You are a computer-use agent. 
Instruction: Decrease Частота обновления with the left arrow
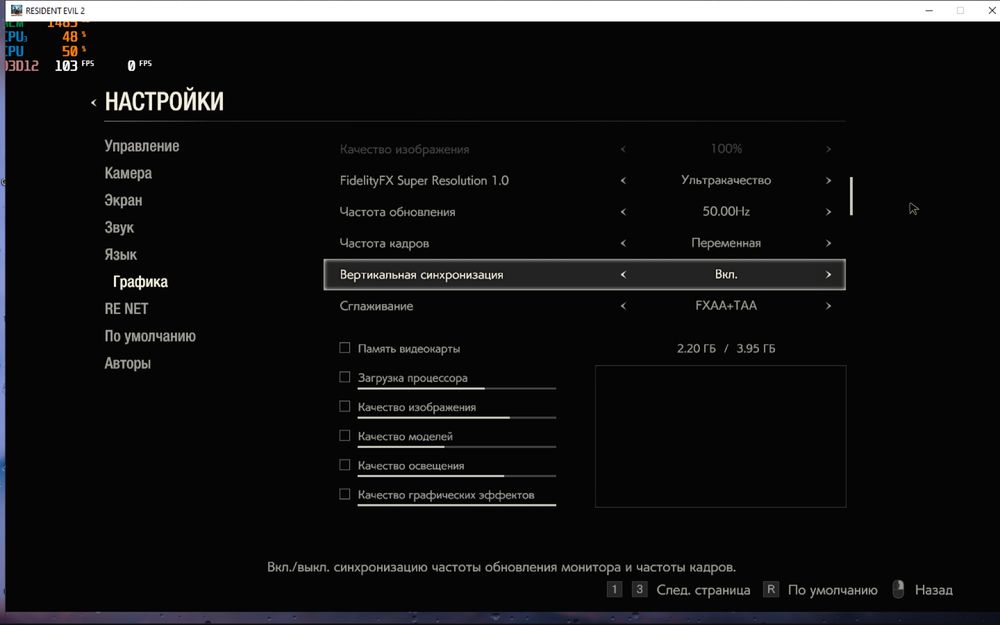pyautogui.click(x=623, y=212)
